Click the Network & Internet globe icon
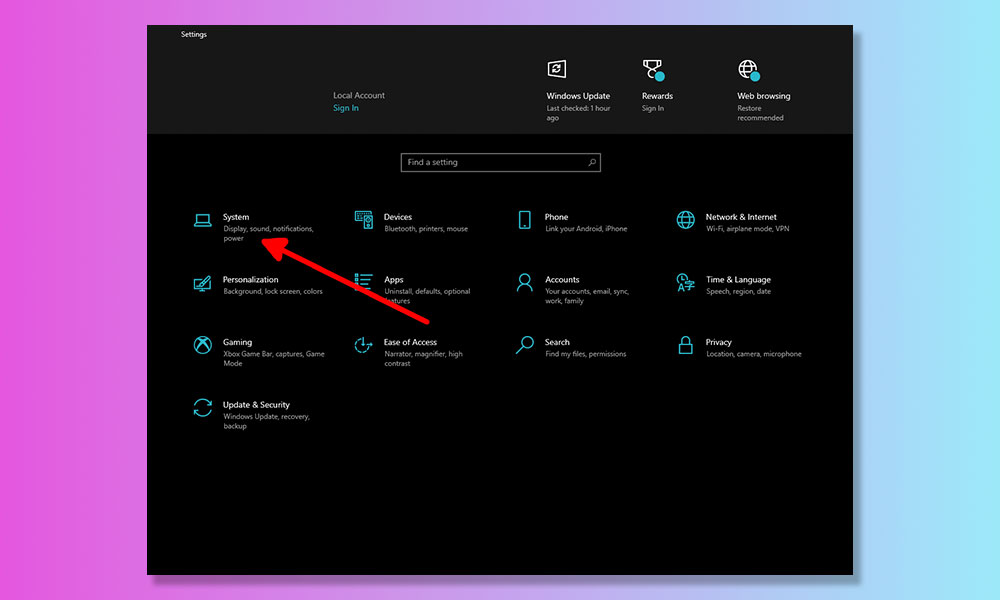1000x600 pixels. point(686,220)
